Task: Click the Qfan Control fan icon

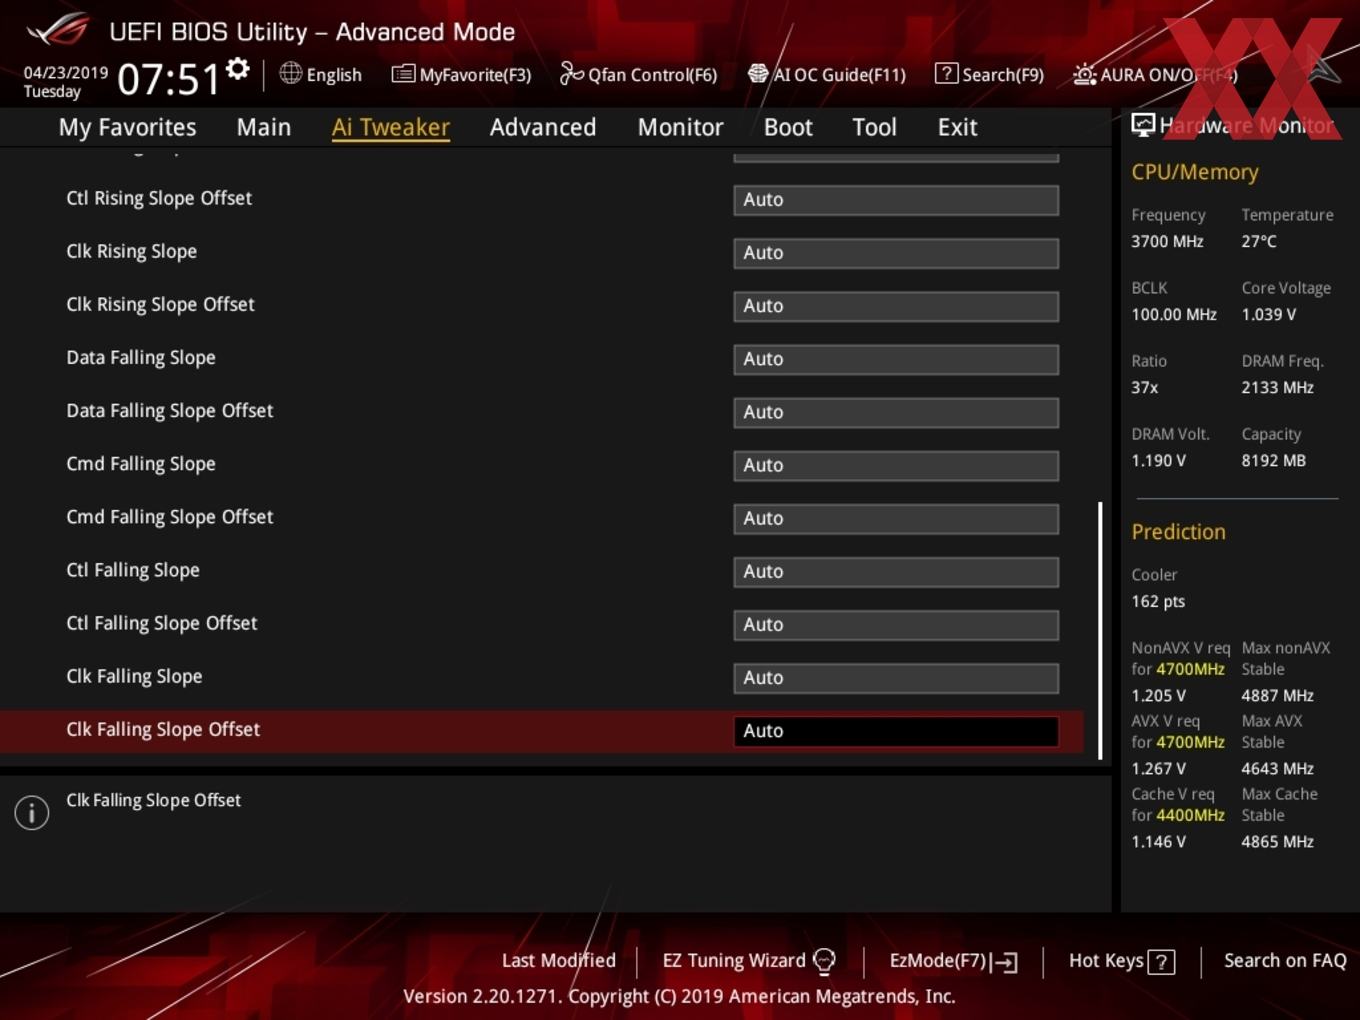Action: 571,73
